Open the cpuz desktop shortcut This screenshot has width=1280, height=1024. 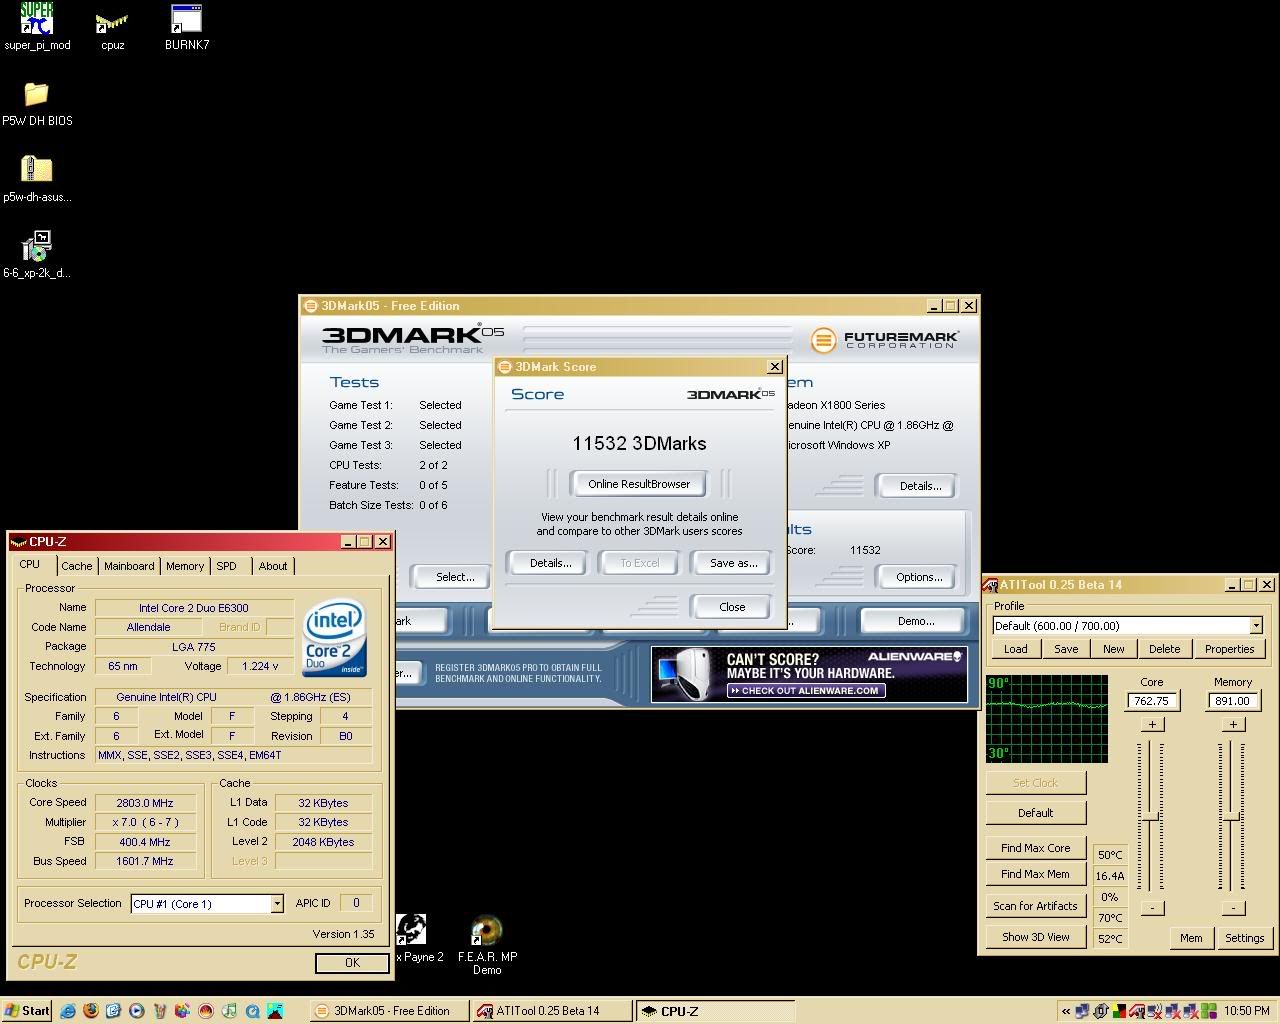pos(112,27)
